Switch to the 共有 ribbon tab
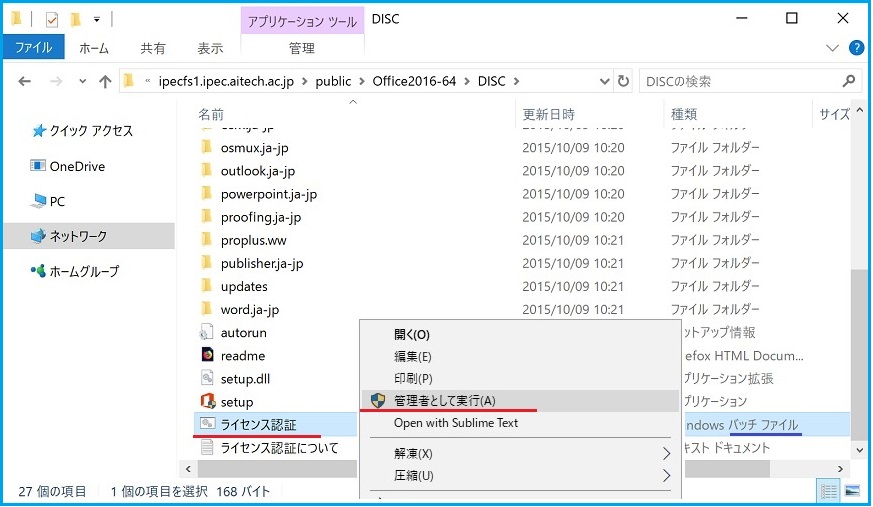This screenshot has width=873, height=507. (x=153, y=48)
